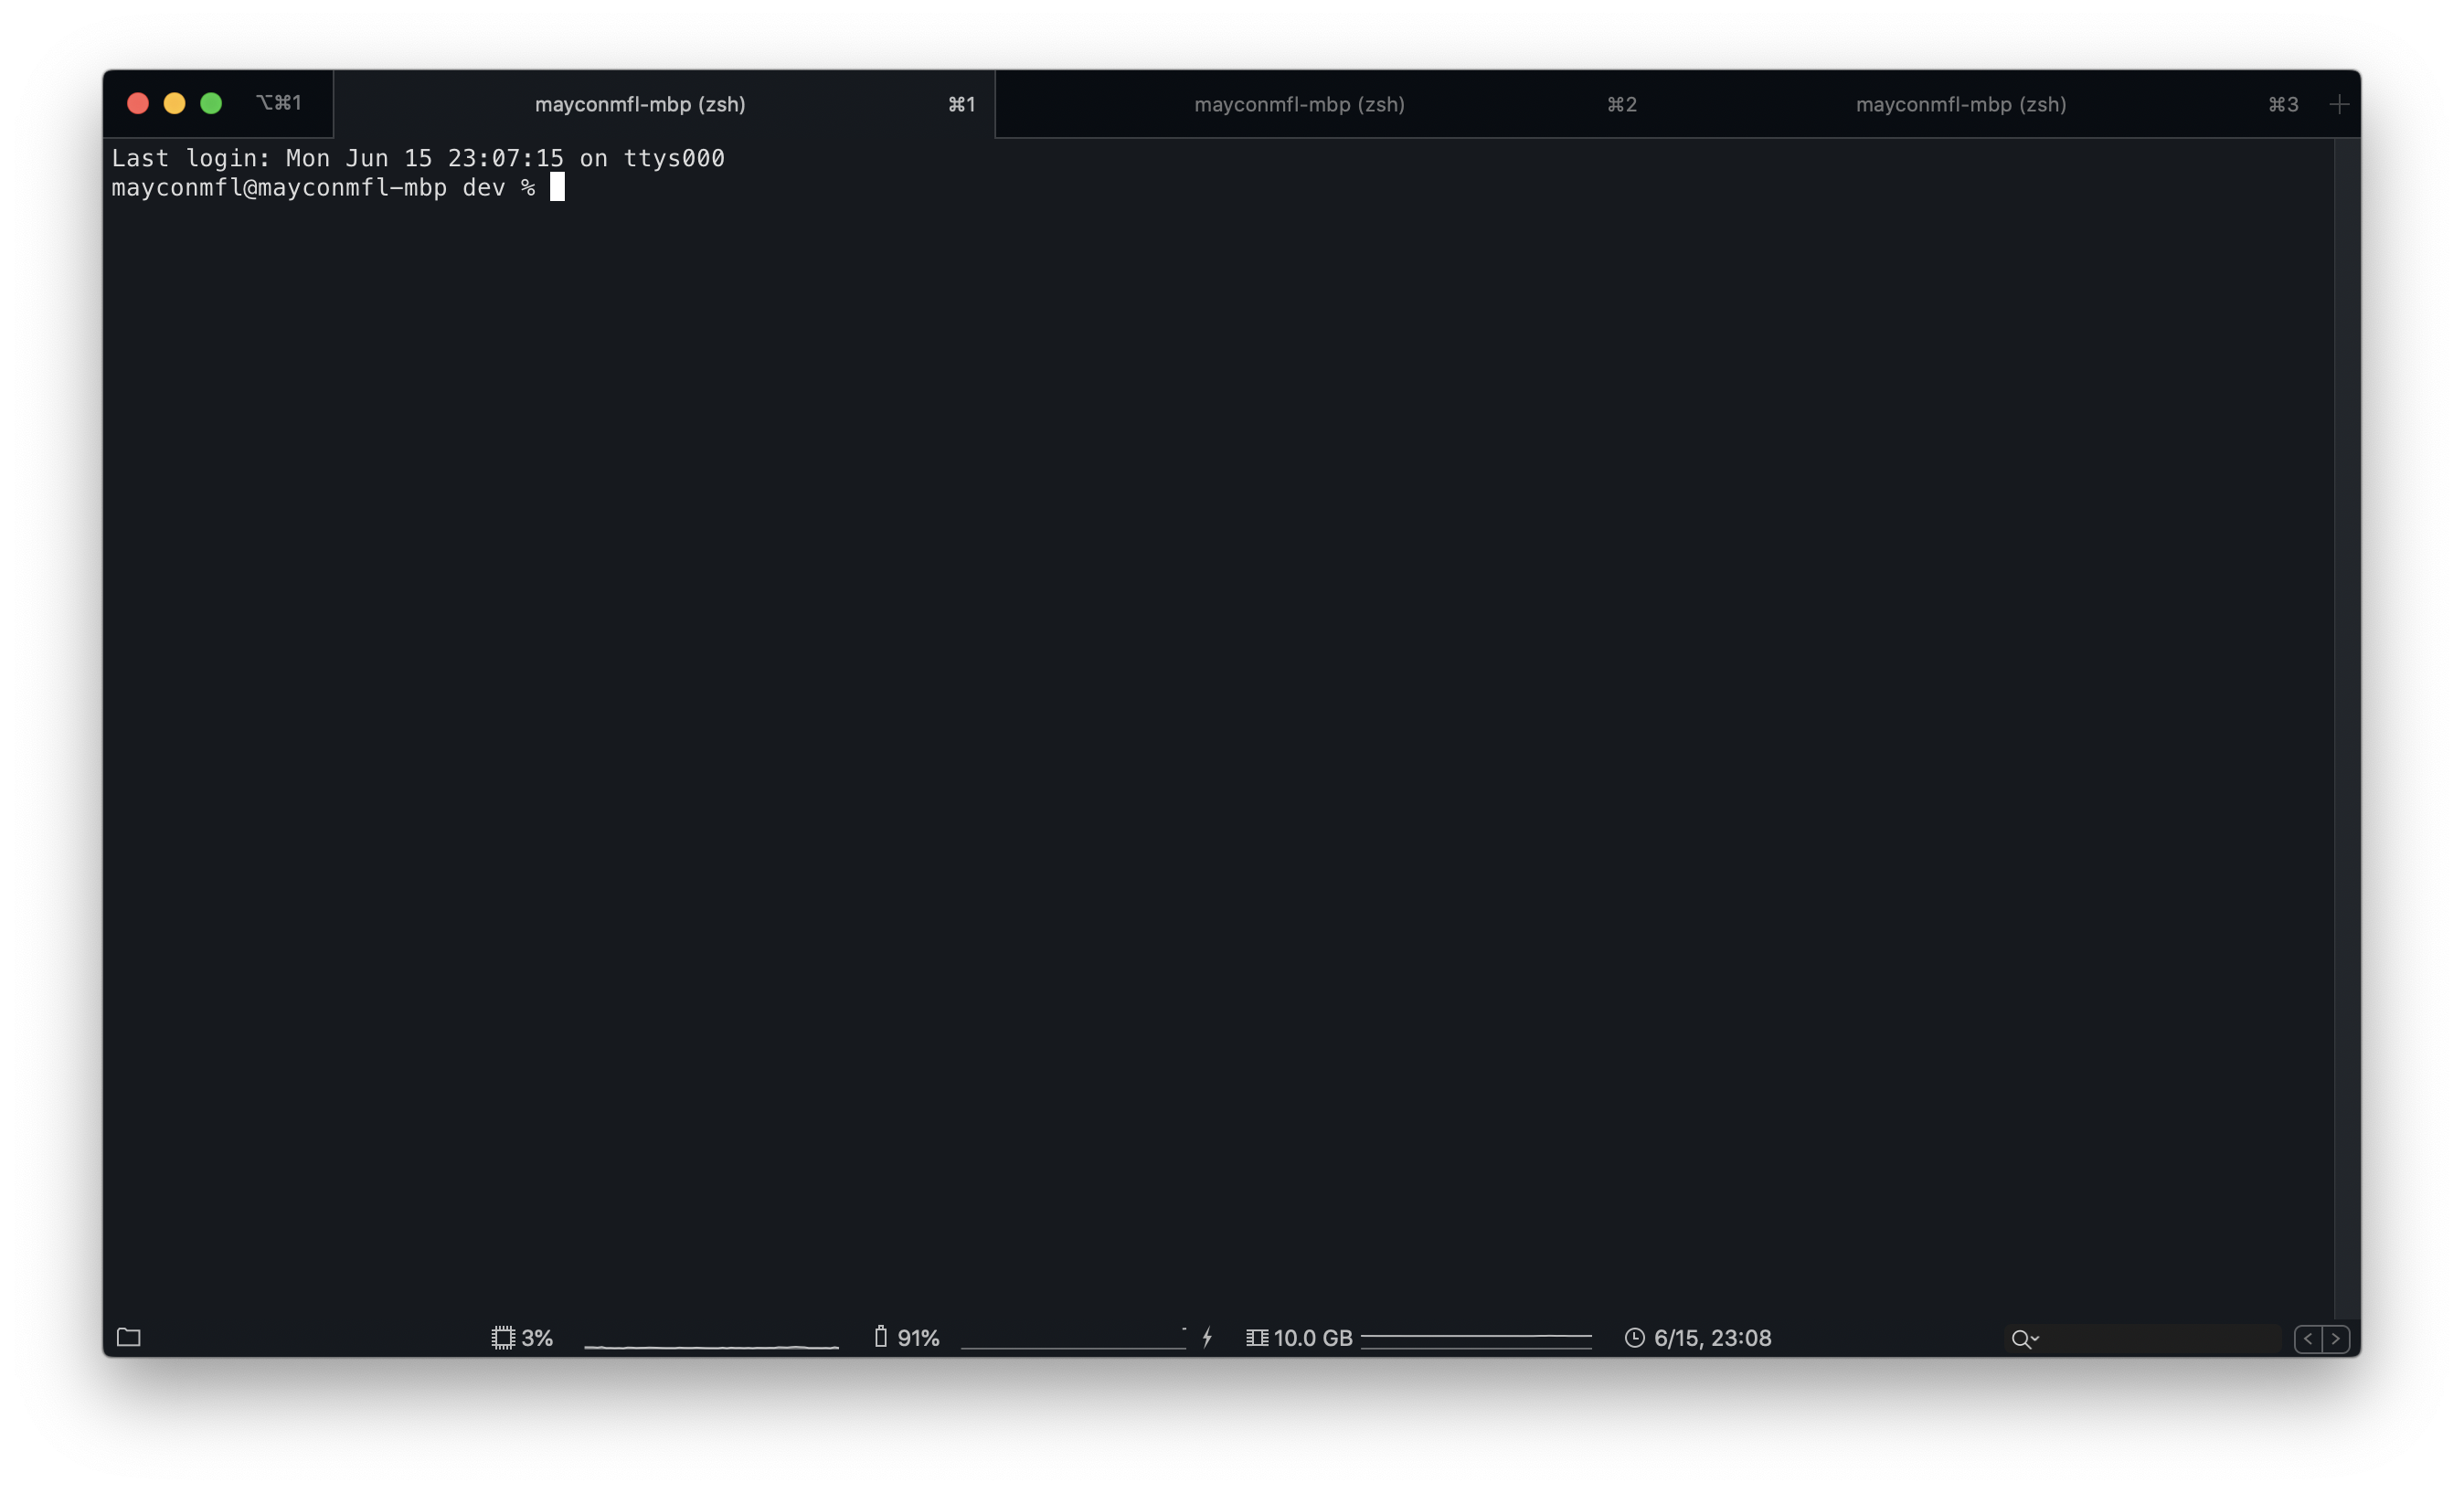Click the CPU chip icon showing 3%
The width and height of the screenshot is (2464, 1493).
503,1338
